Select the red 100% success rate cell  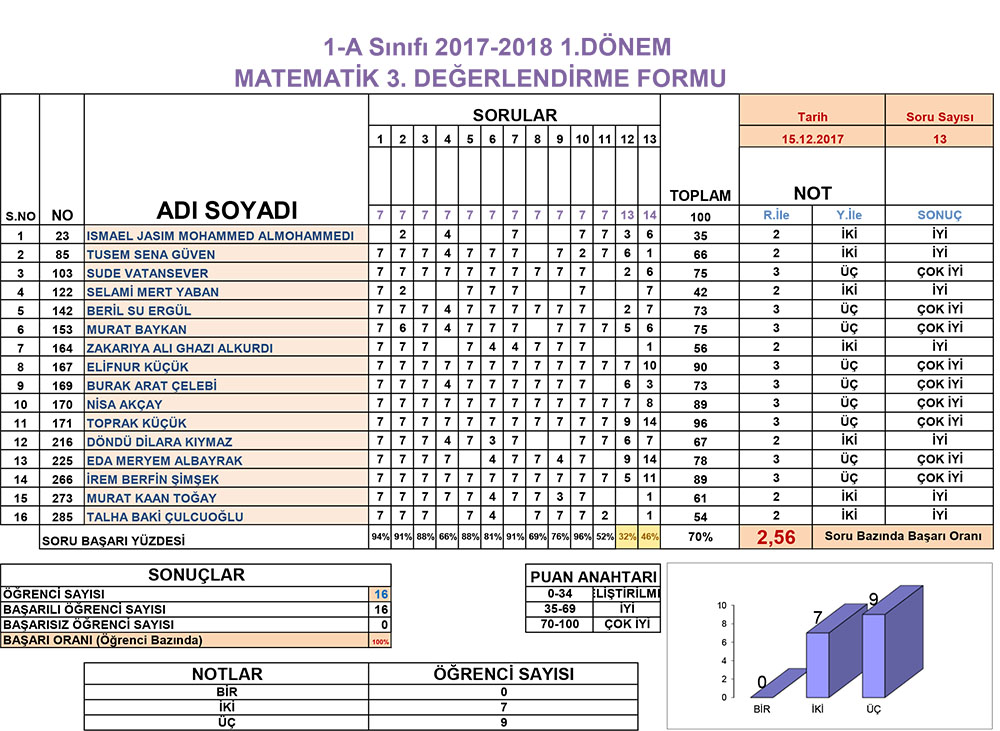tap(380, 641)
